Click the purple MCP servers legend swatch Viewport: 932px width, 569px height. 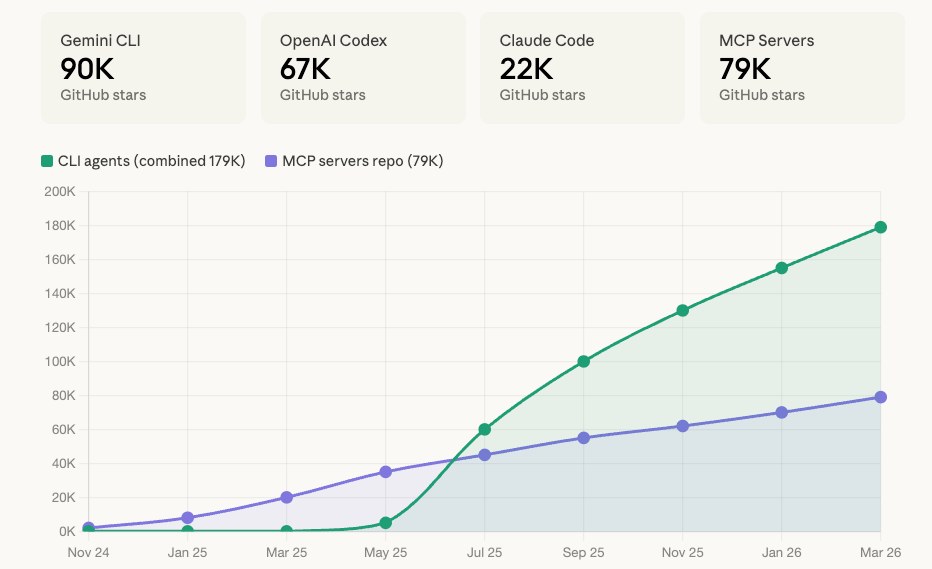point(271,161)
